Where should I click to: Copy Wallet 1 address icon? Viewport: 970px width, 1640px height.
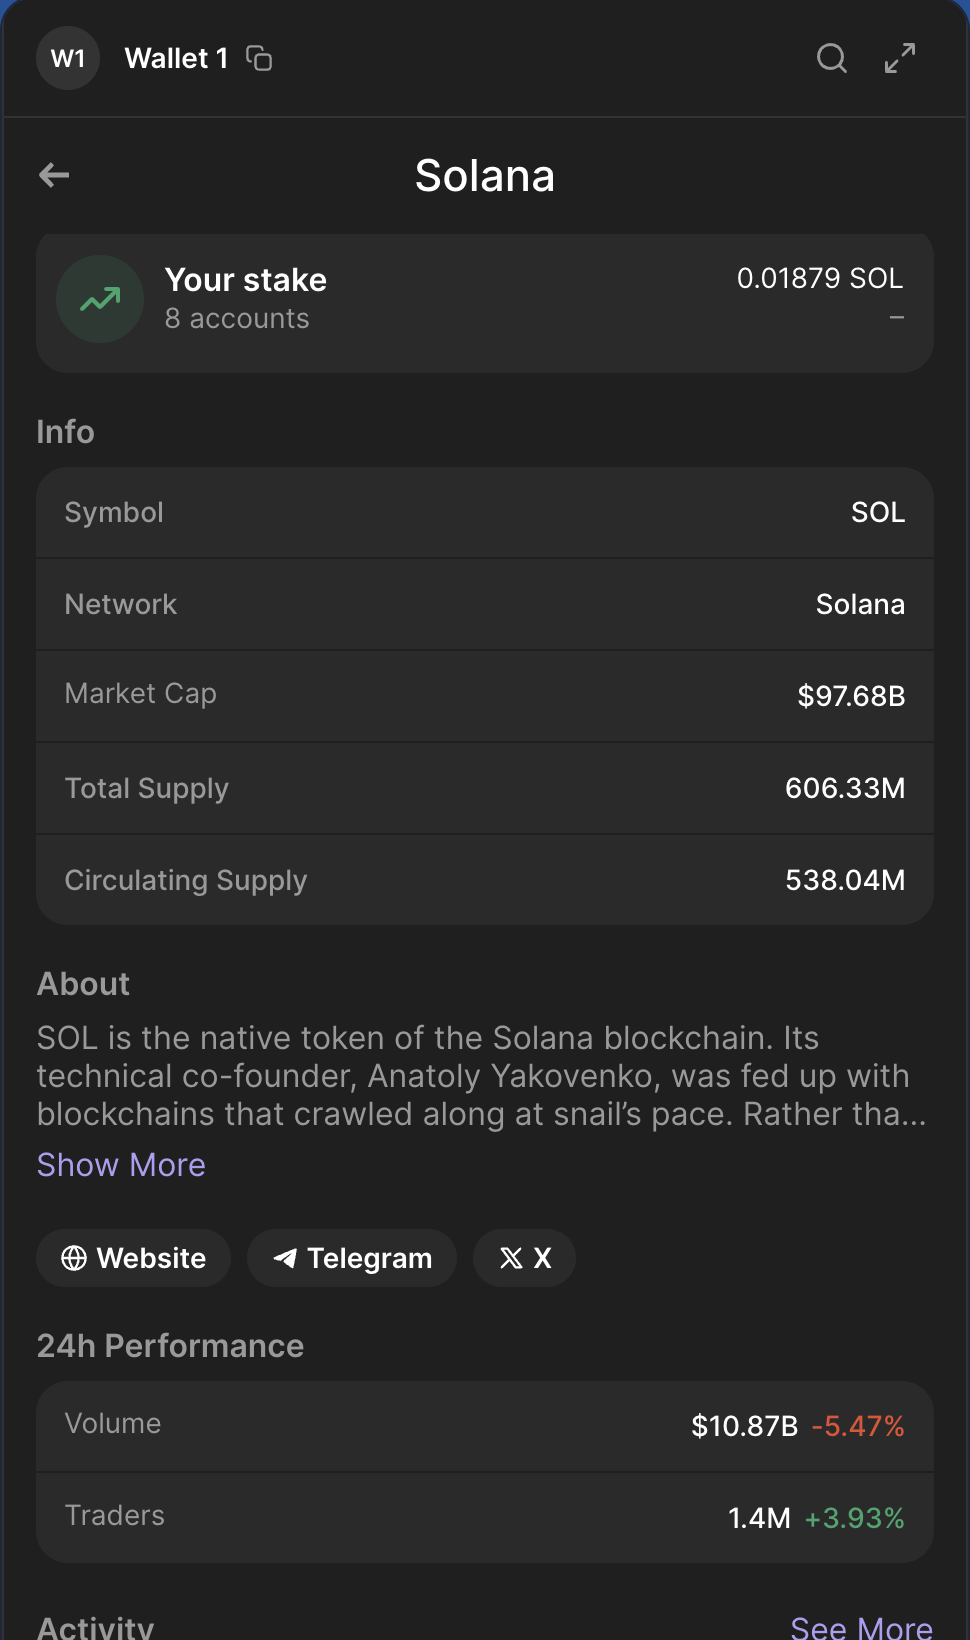(259, 59)
